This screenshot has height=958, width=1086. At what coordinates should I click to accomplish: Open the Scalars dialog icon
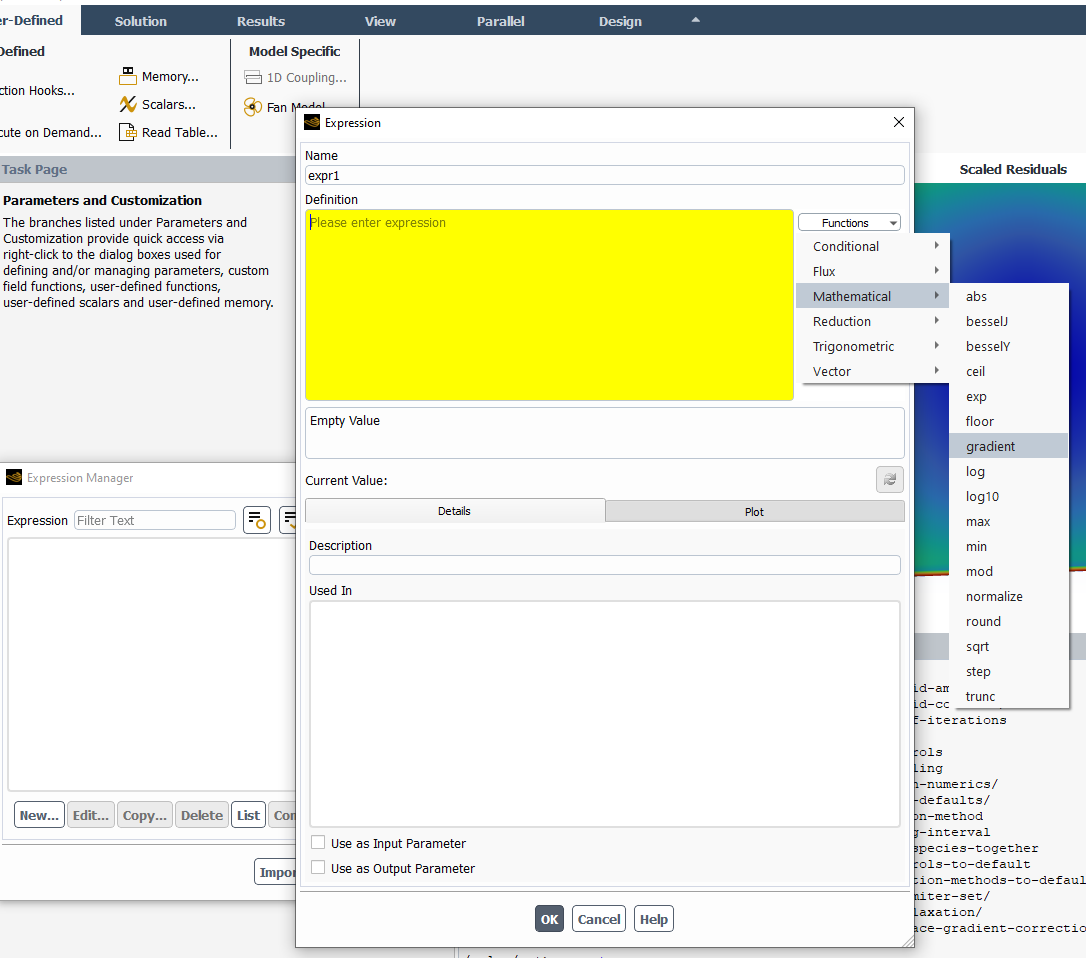(127, 104)
